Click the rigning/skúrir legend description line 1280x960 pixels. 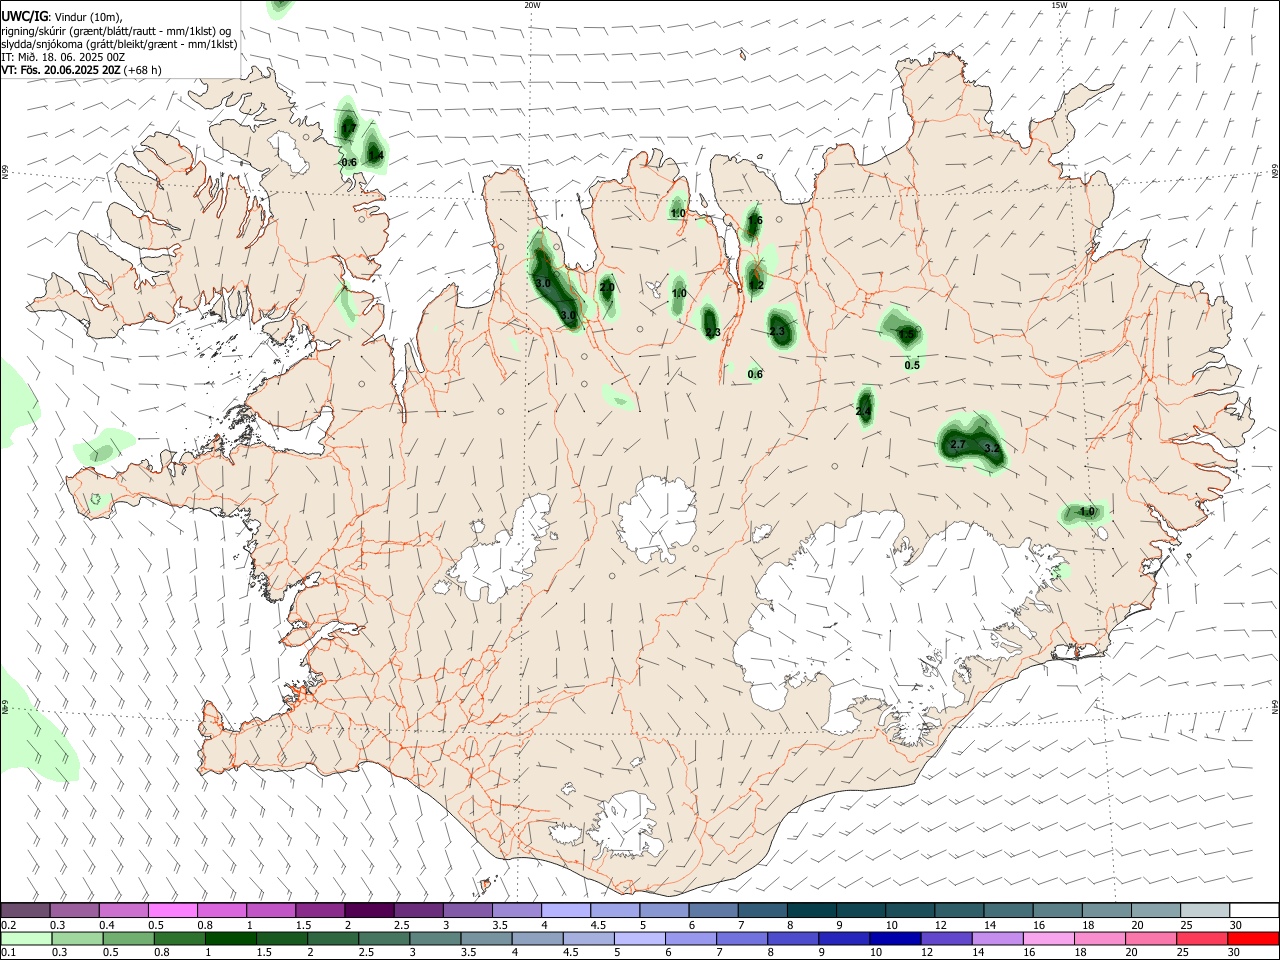[117, 30]
